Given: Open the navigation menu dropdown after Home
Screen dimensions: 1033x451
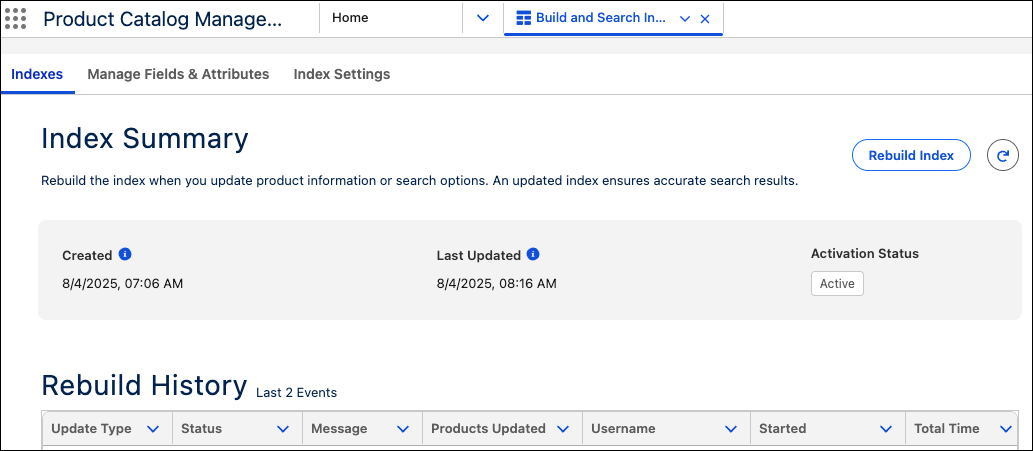Looking at the screenshot, I should click(483, 18).
